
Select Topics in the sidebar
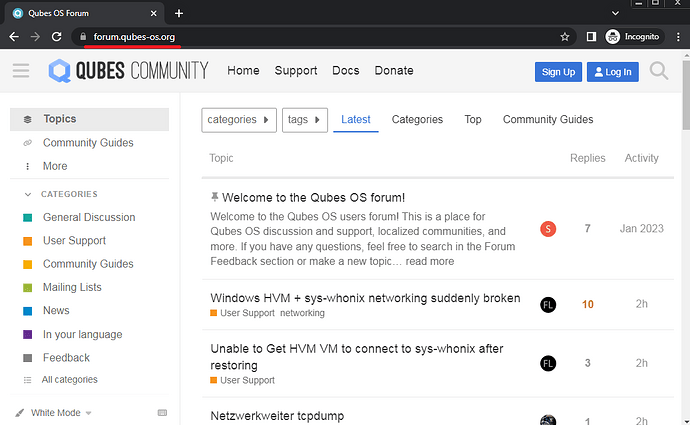point(89,119)
